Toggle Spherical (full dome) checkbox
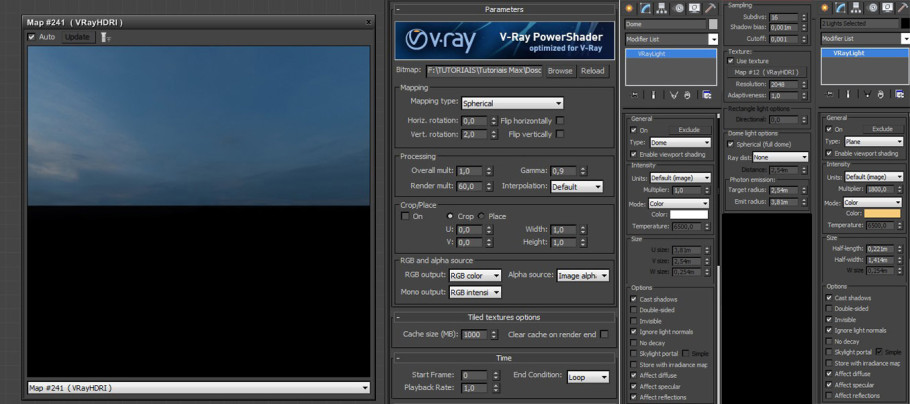Image resolution: width=910 pixels, height=404 pixels. coord(731,144)
